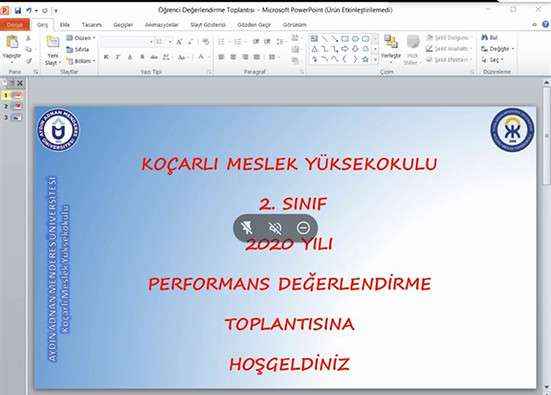551x395 pixels.
Task: Open the Slayt Gösterisi tab
Action: click(208, 25)
